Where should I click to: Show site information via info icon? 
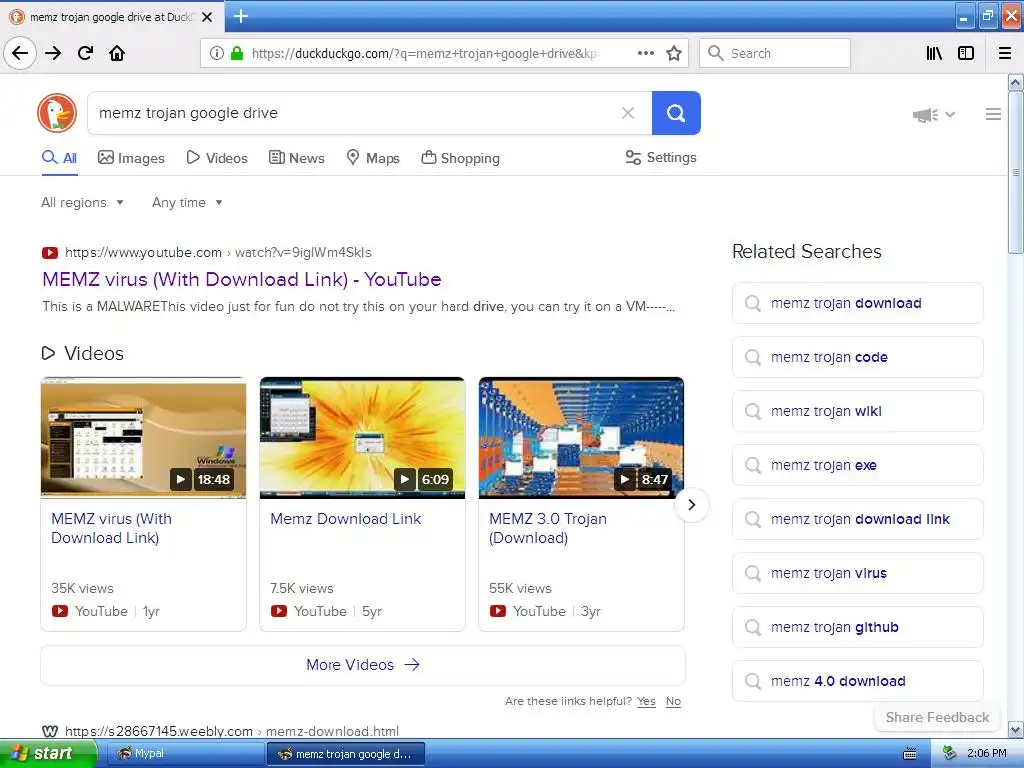(x=217, y=53)
